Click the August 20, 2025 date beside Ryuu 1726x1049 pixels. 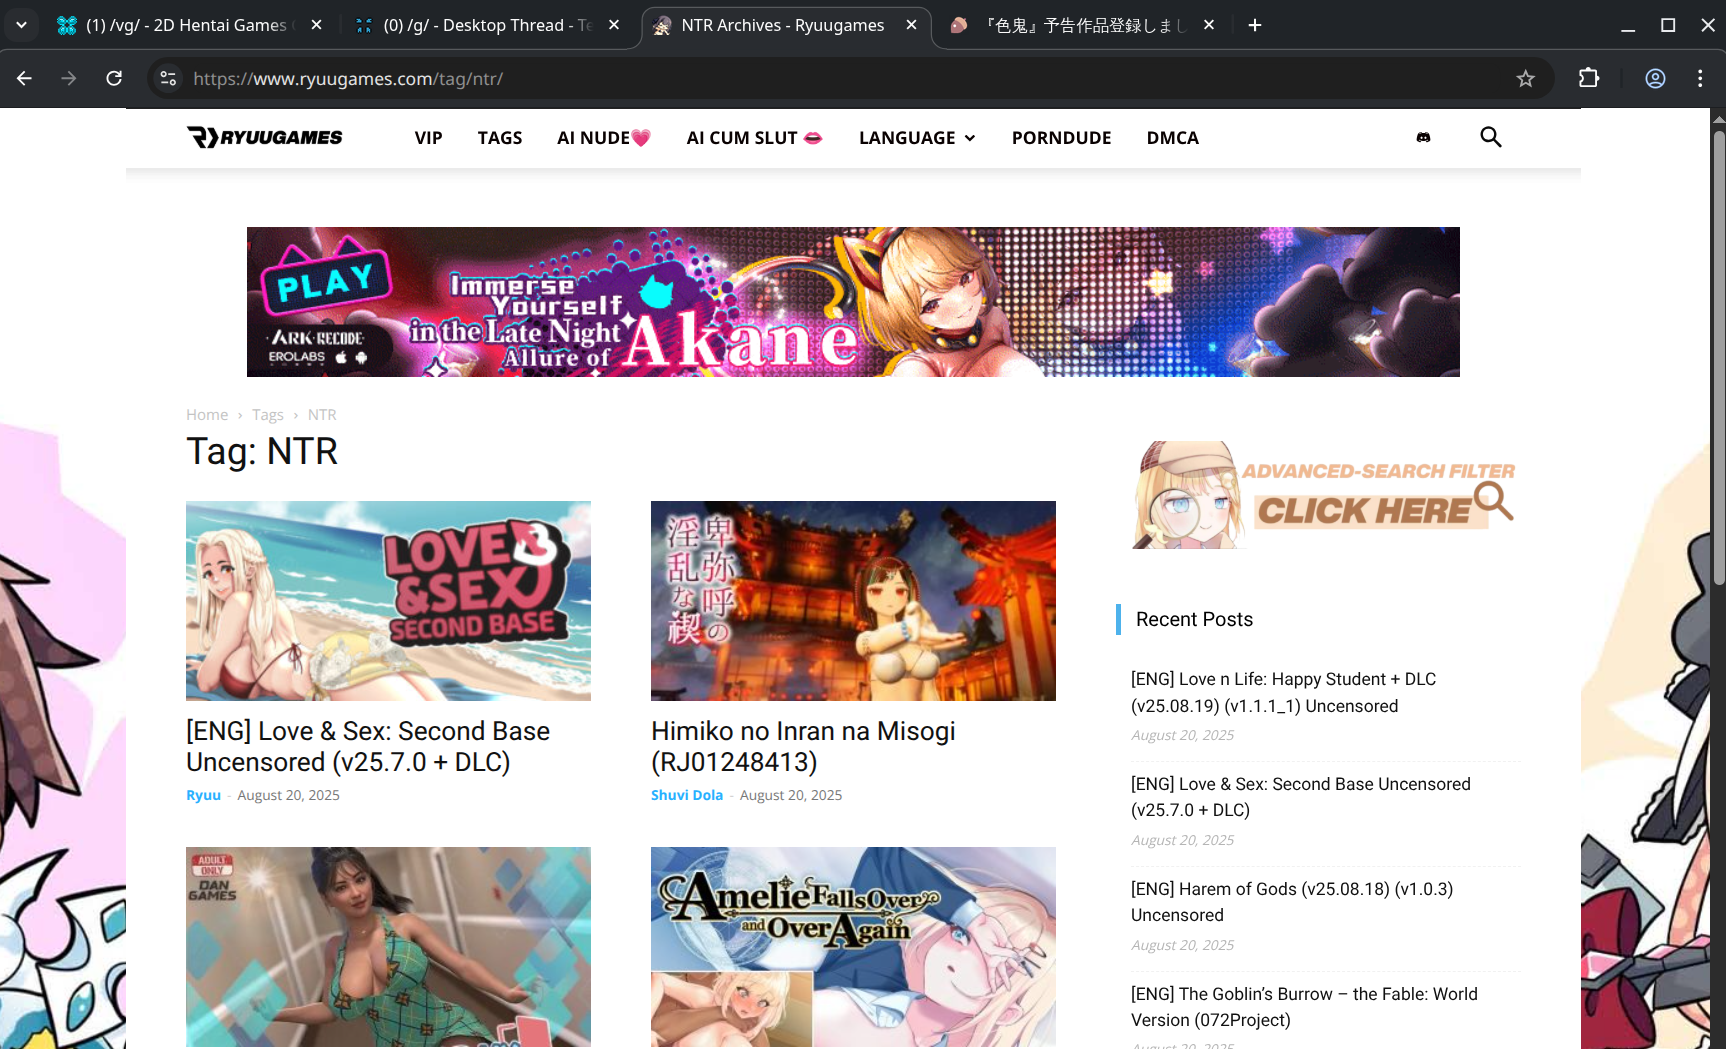tap(288, 795)
